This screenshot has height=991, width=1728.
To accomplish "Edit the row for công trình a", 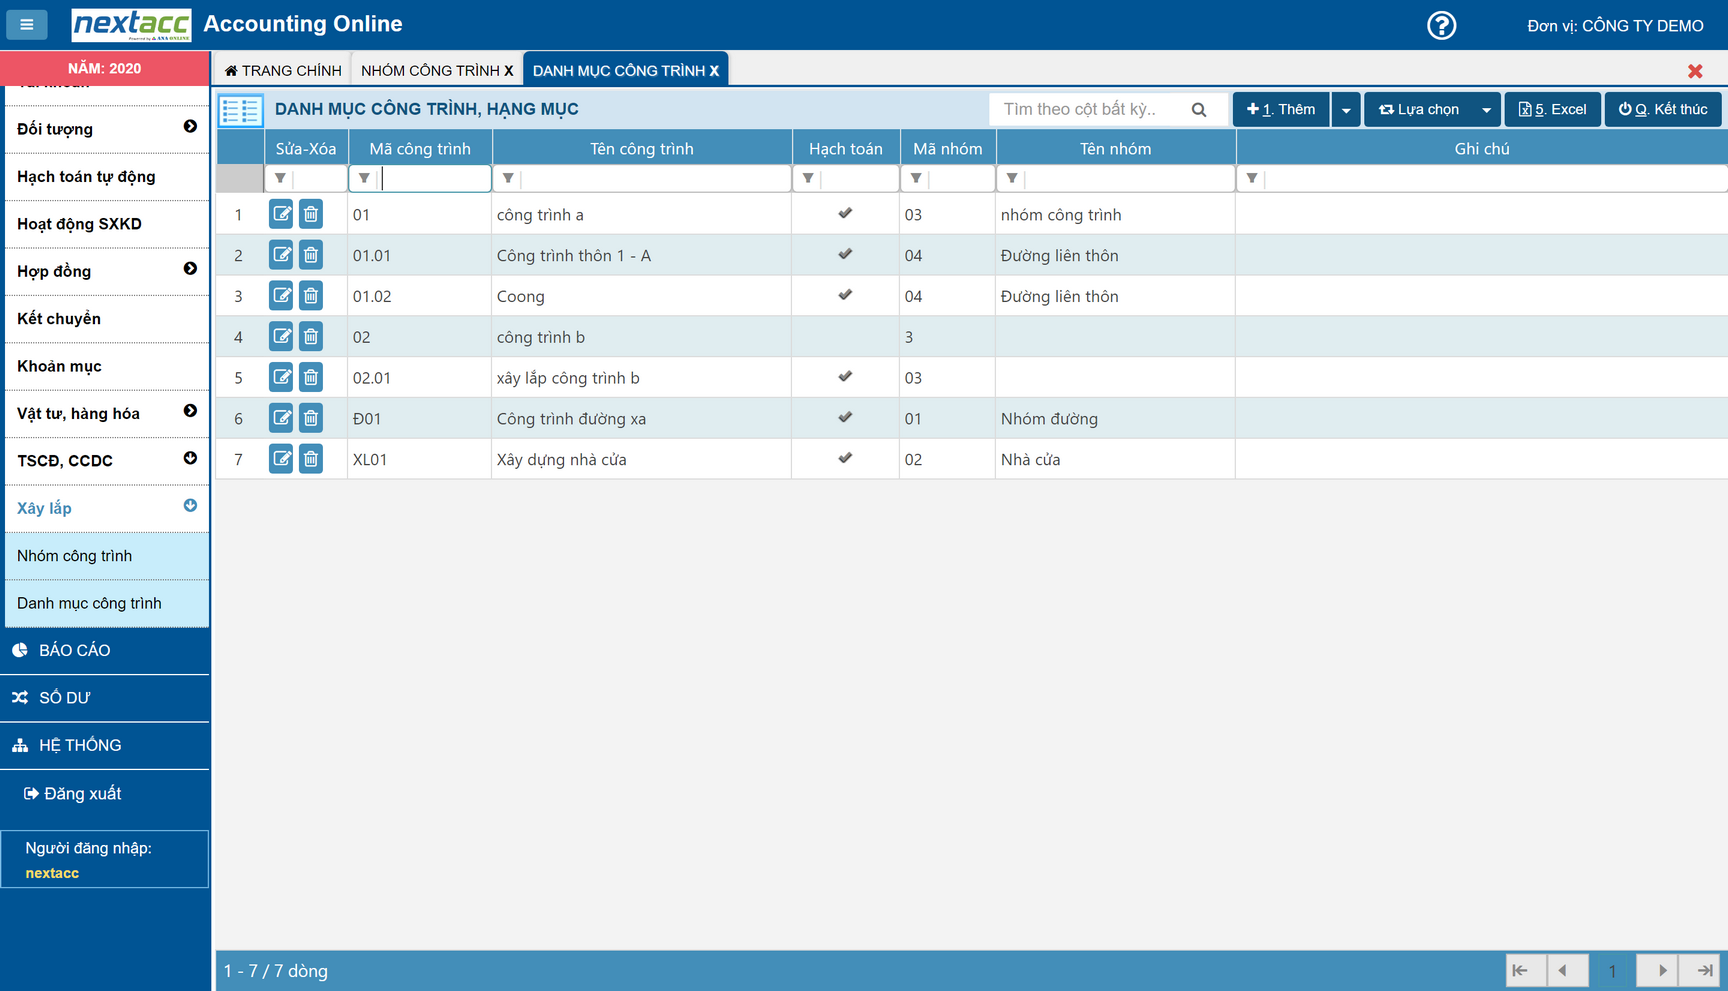I will pyautogui.click(x=281, y=214).
